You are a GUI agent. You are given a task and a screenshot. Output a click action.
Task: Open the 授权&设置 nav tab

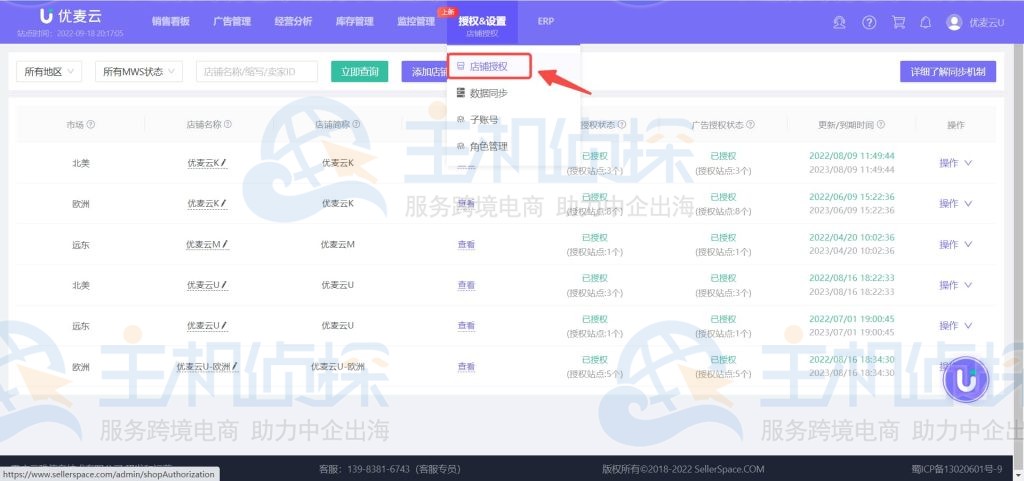[482, 22]
